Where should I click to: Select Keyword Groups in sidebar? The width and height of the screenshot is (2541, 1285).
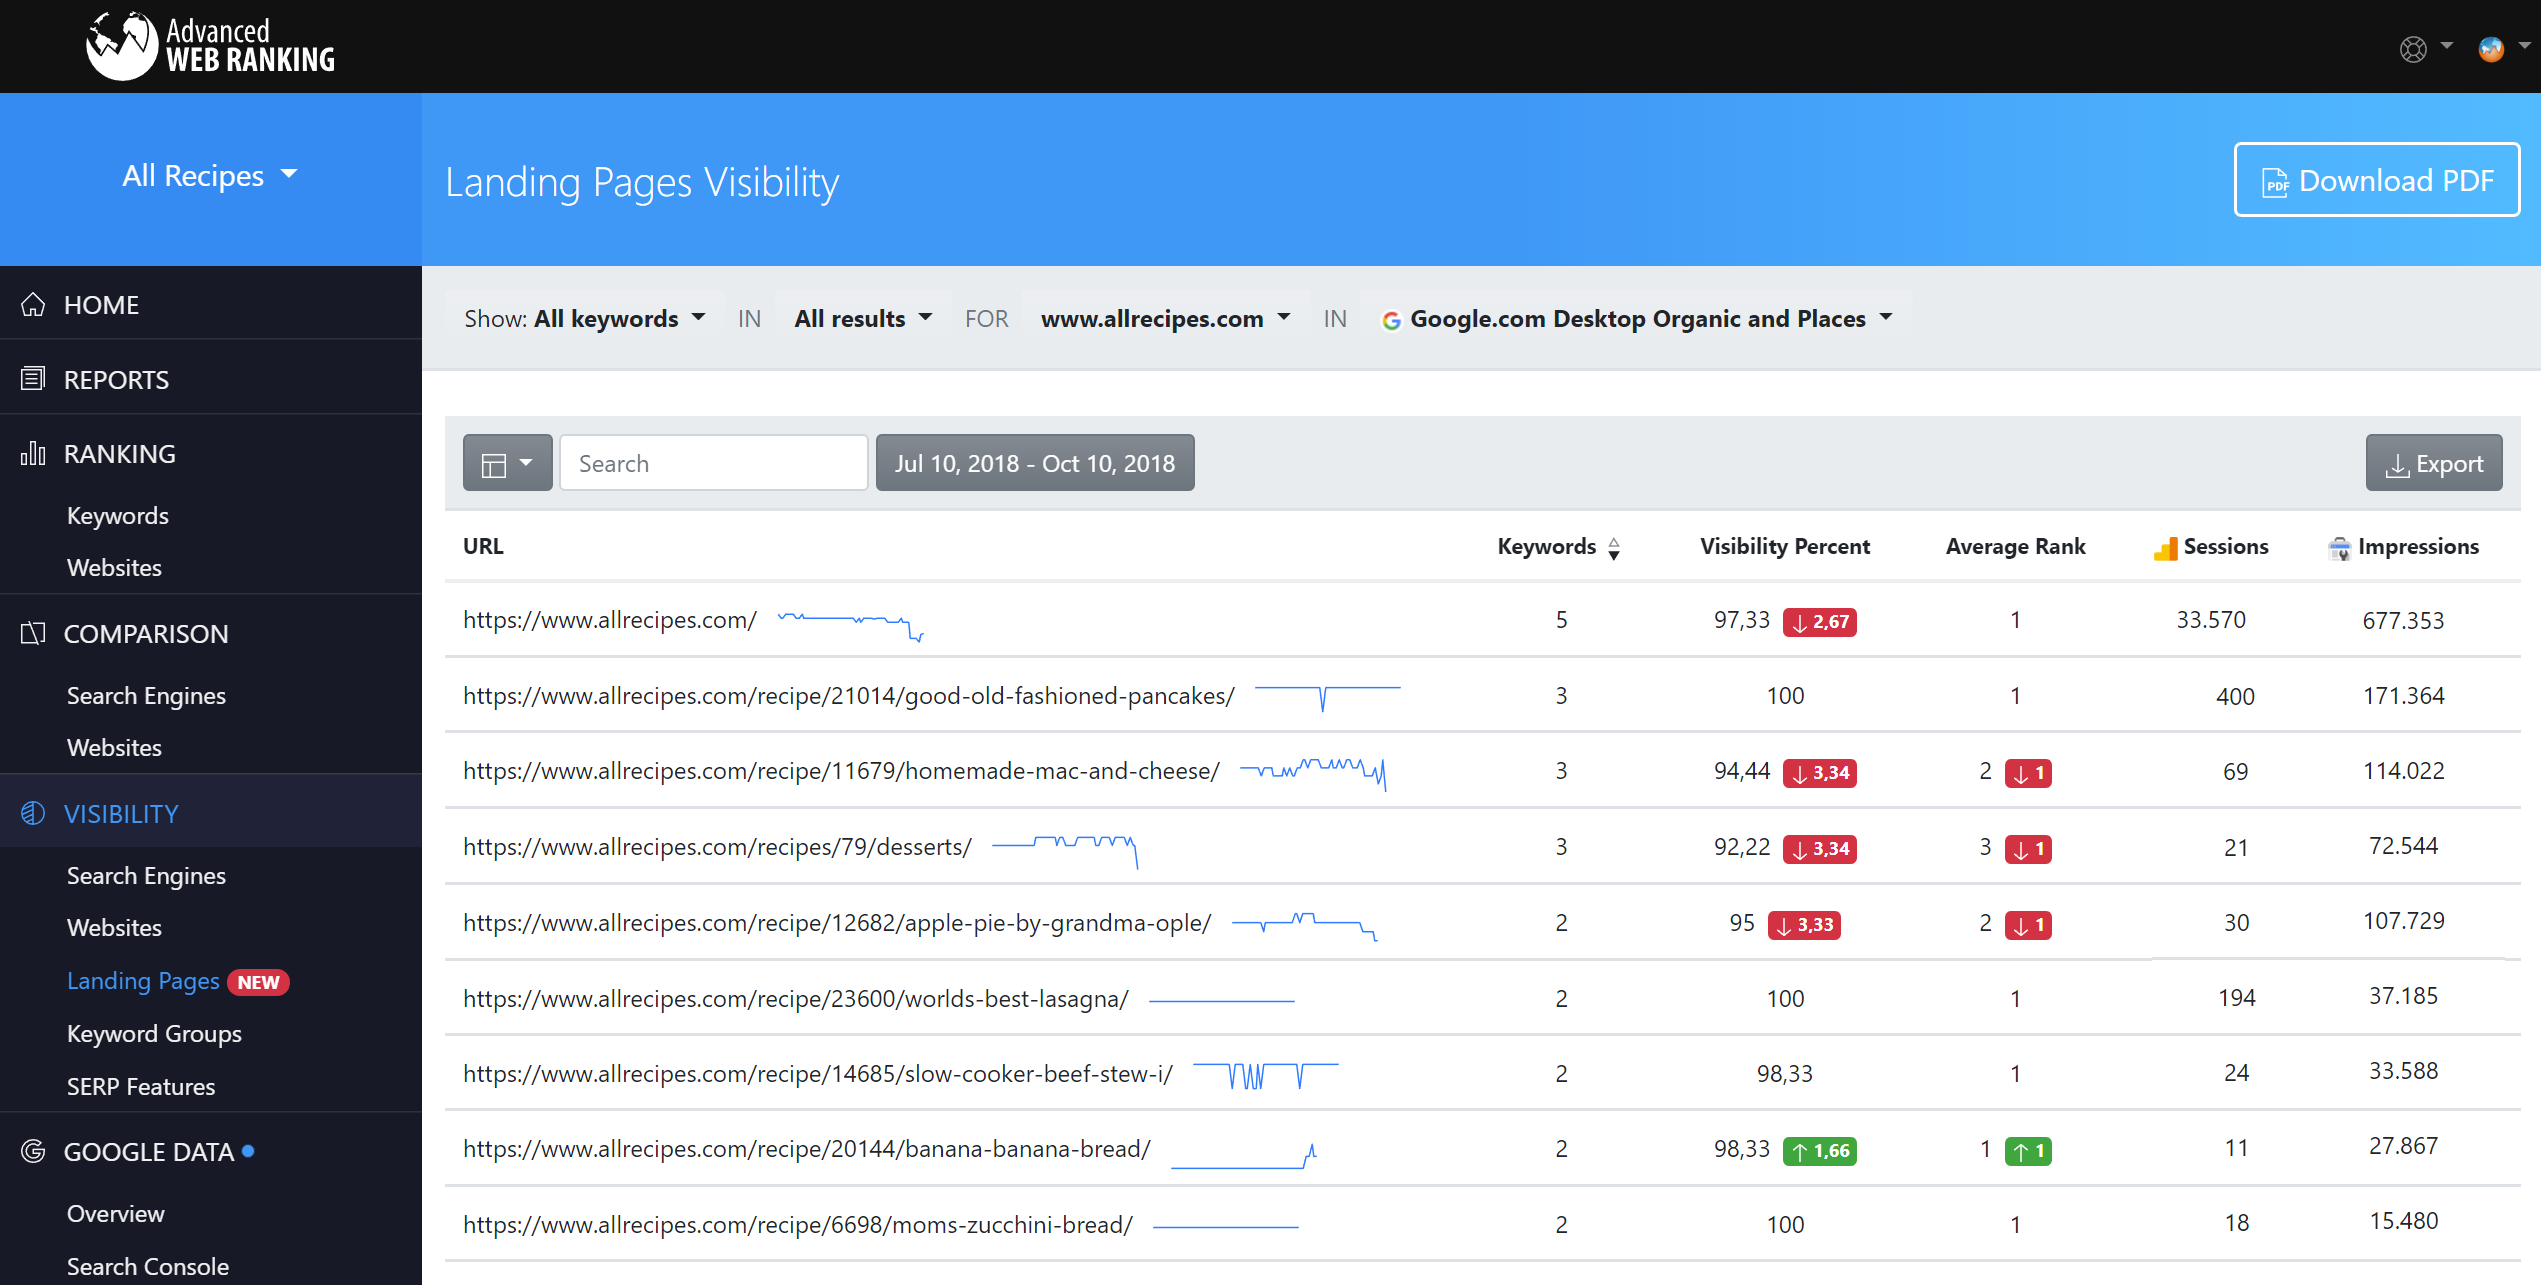154,1033
